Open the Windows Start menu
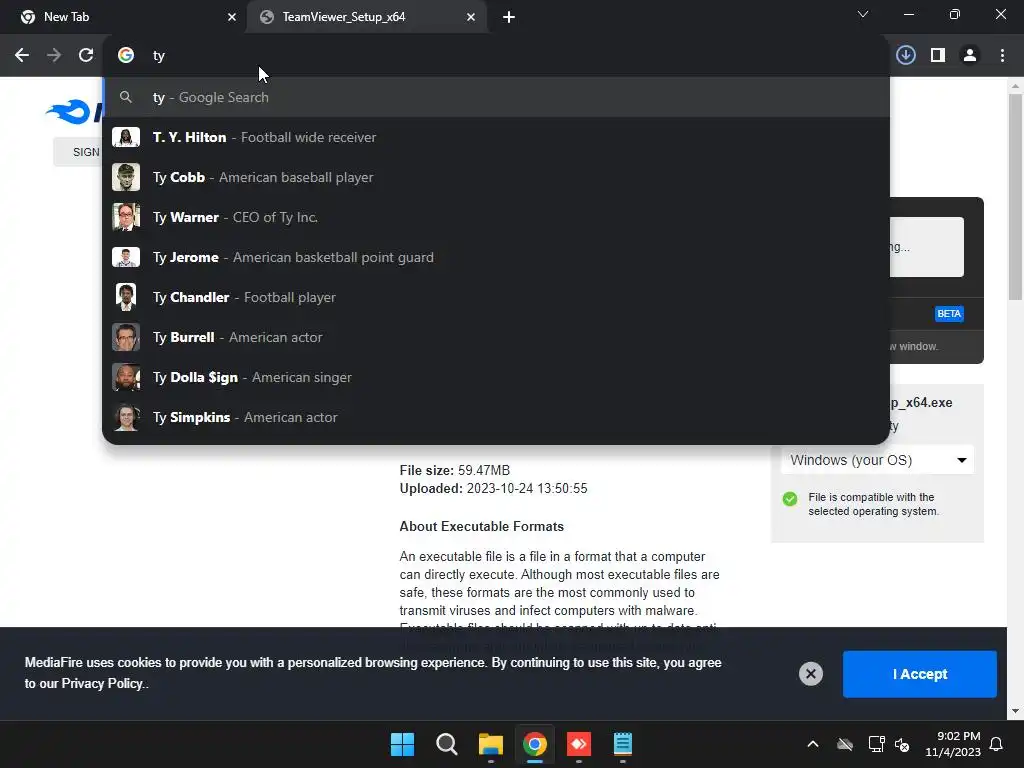Viewport: 1024px width, 768px height. point(402,744)
